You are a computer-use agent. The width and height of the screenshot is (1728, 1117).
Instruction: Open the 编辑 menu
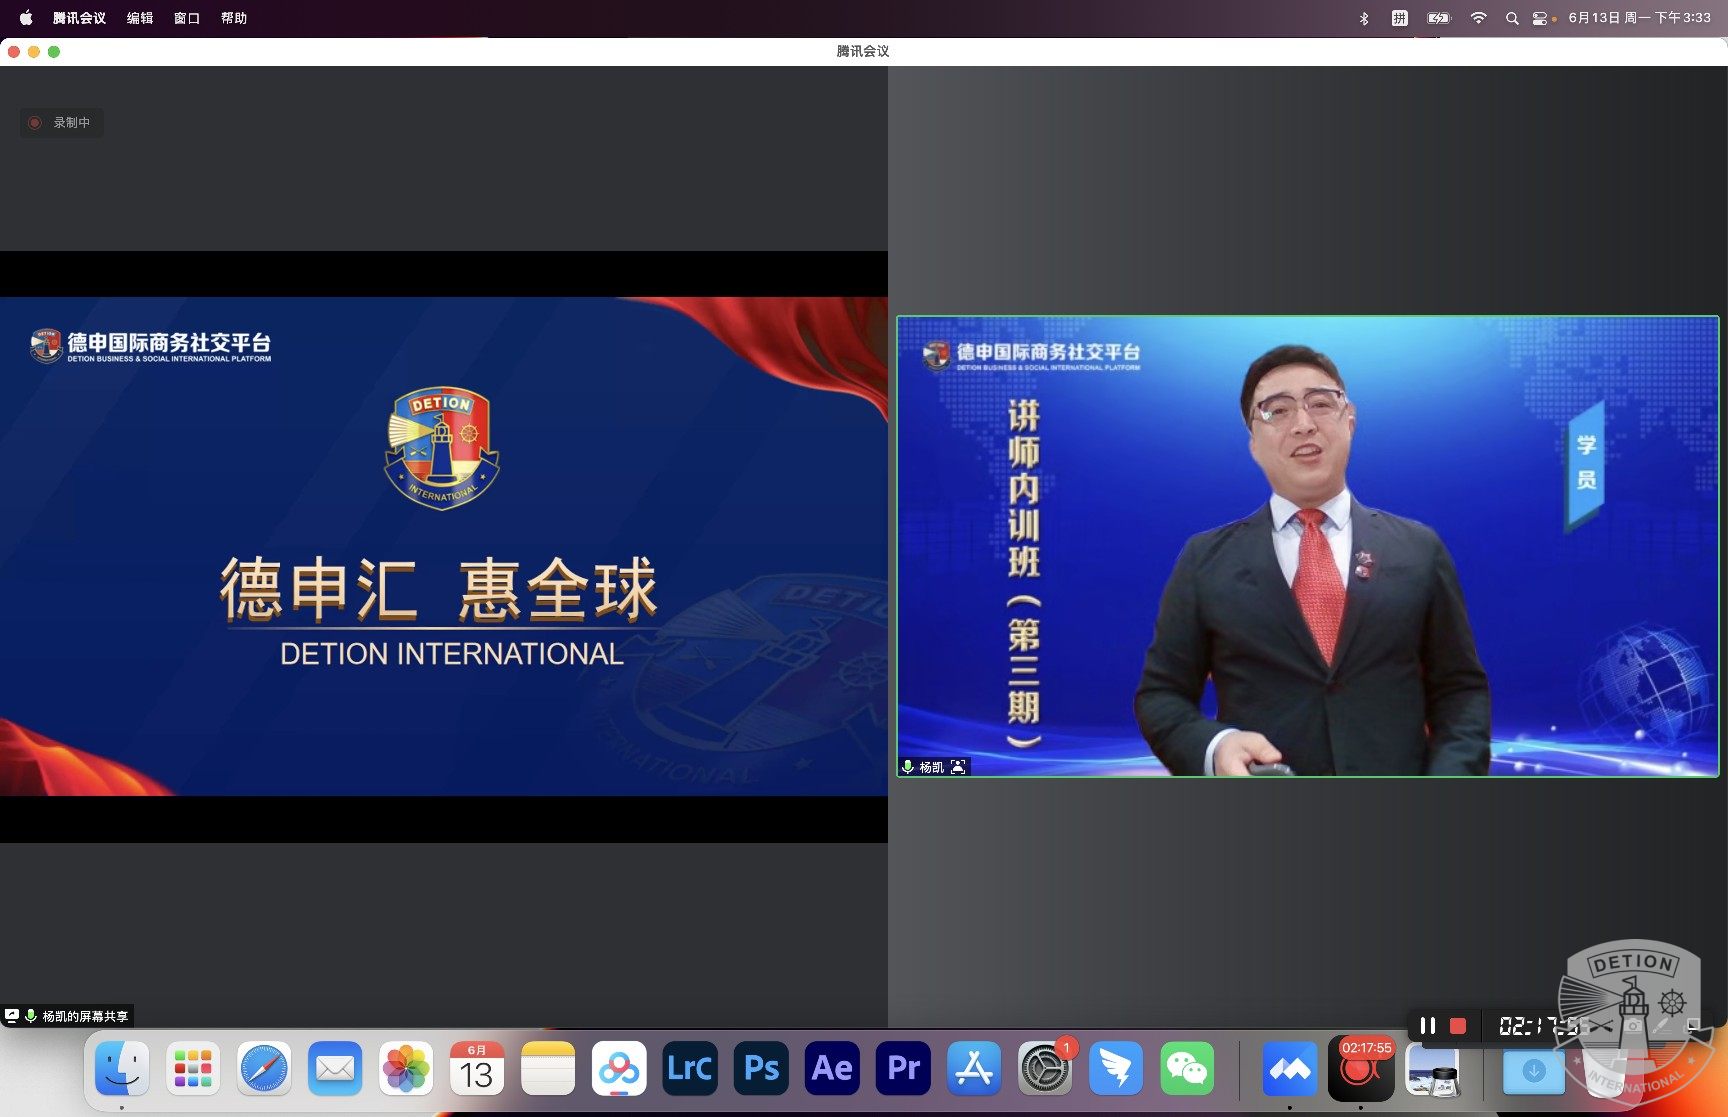pos(140,18)
